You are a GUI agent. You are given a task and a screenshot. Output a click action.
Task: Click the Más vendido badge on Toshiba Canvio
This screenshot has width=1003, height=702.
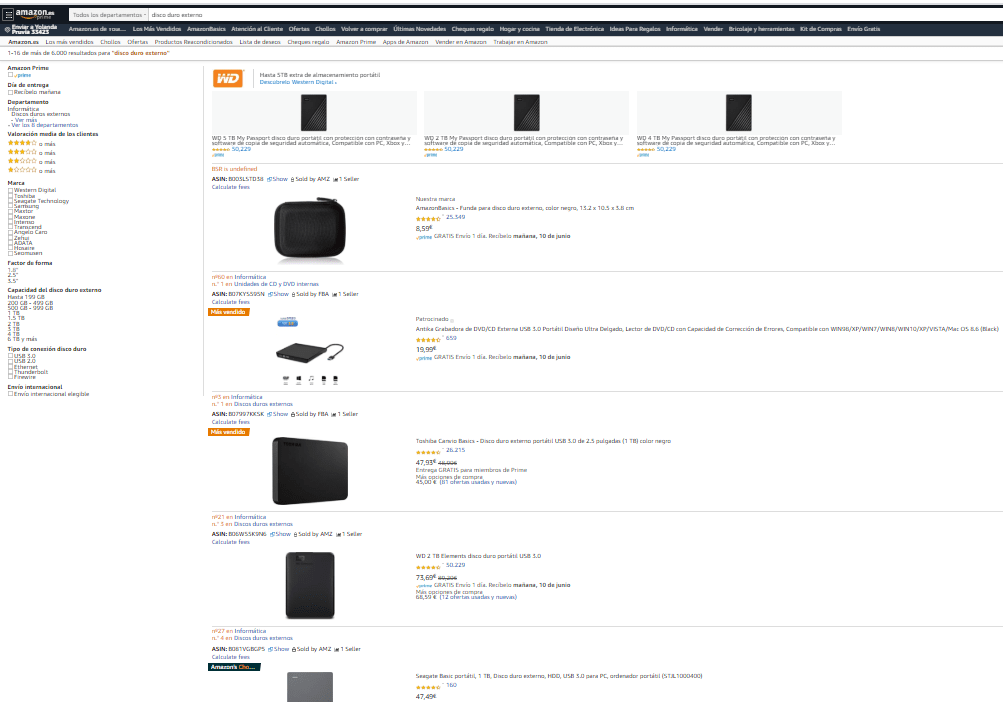[x=228, y=432]
